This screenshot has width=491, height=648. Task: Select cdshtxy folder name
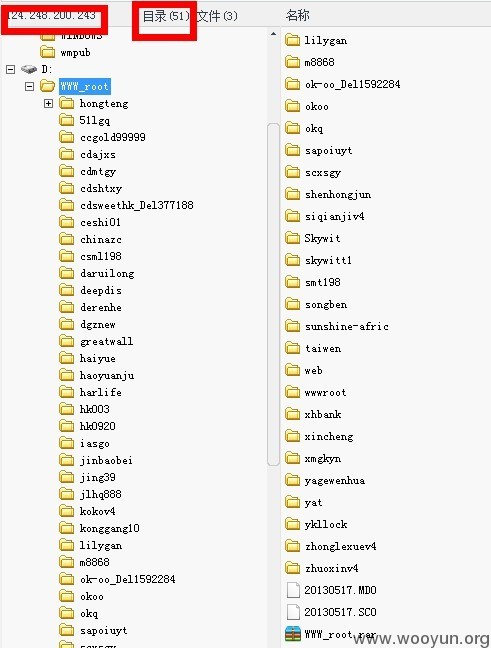pos(101,188)
